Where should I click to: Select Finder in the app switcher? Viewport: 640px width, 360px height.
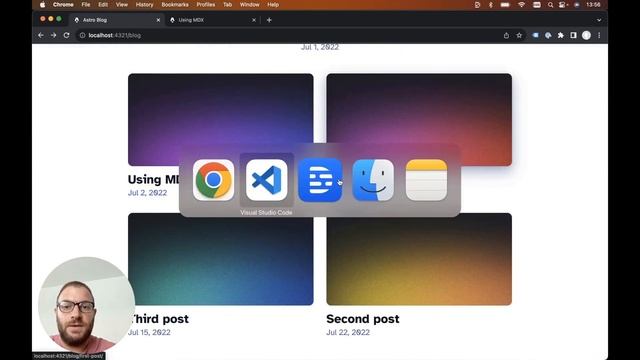373,180
